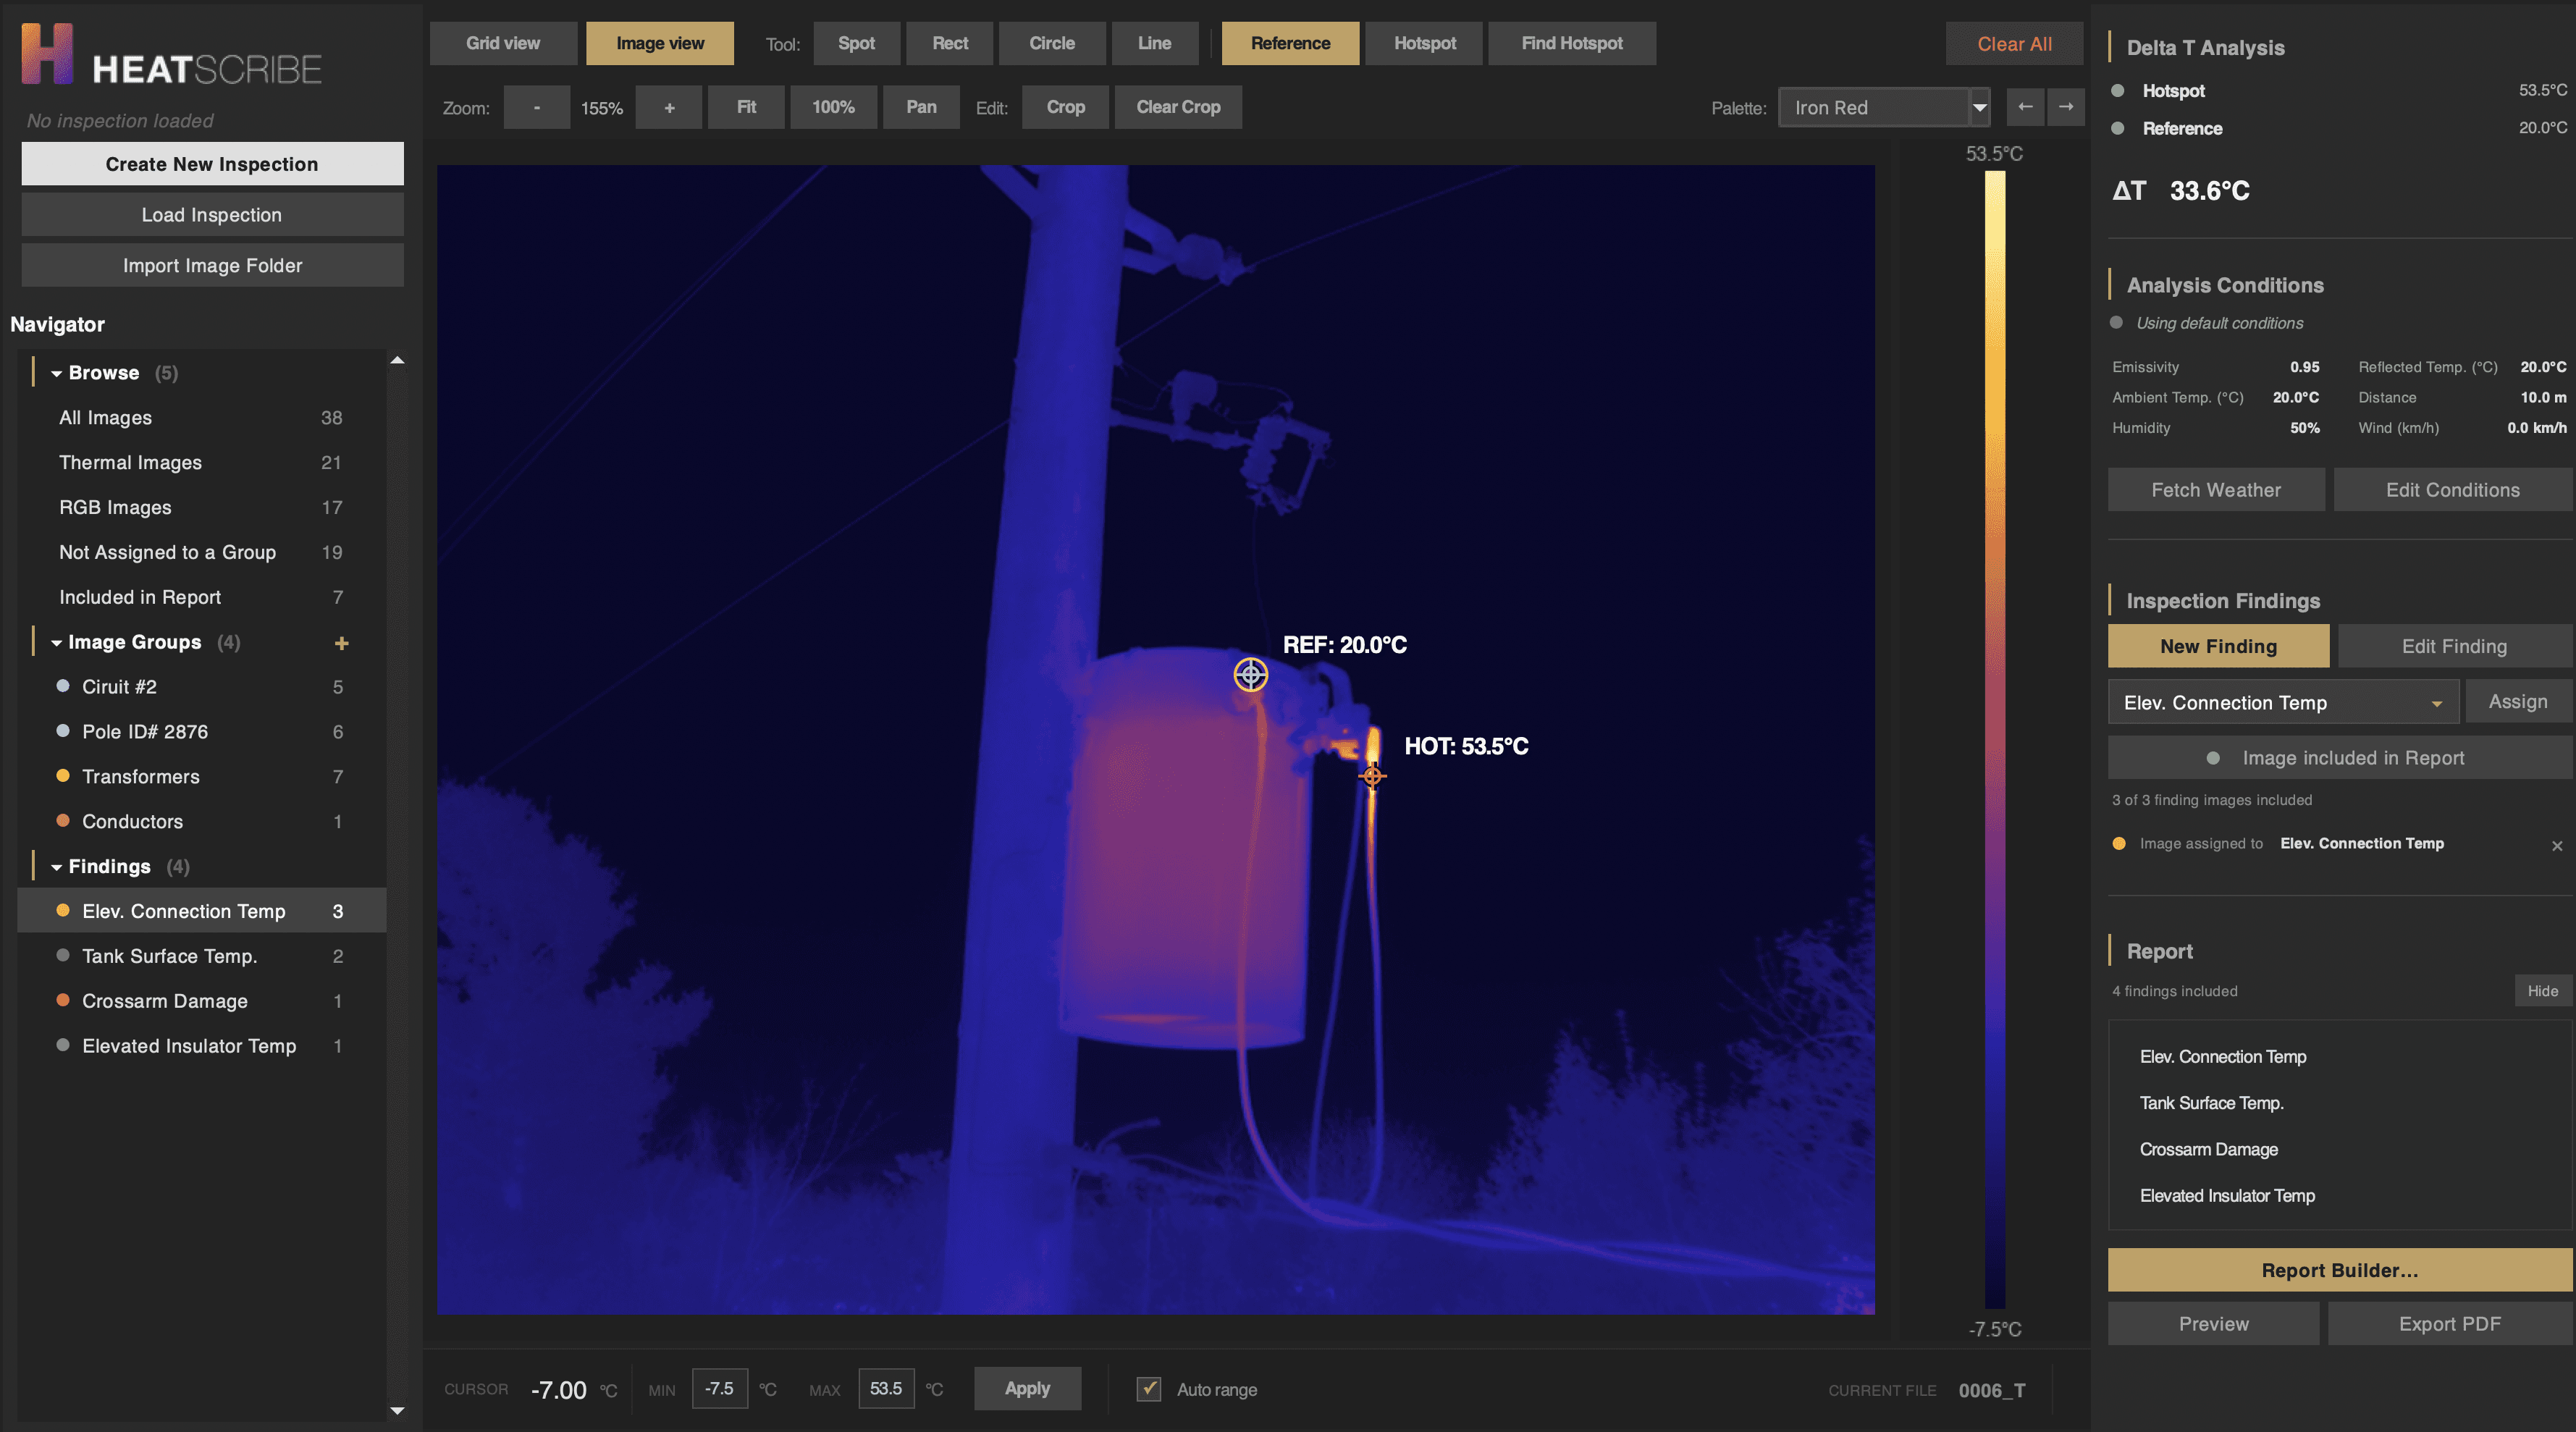The height and width of the screenshot is (1432, 2576).
Task: Click the navigator scroll up arrow
Action: click(397, 360)
